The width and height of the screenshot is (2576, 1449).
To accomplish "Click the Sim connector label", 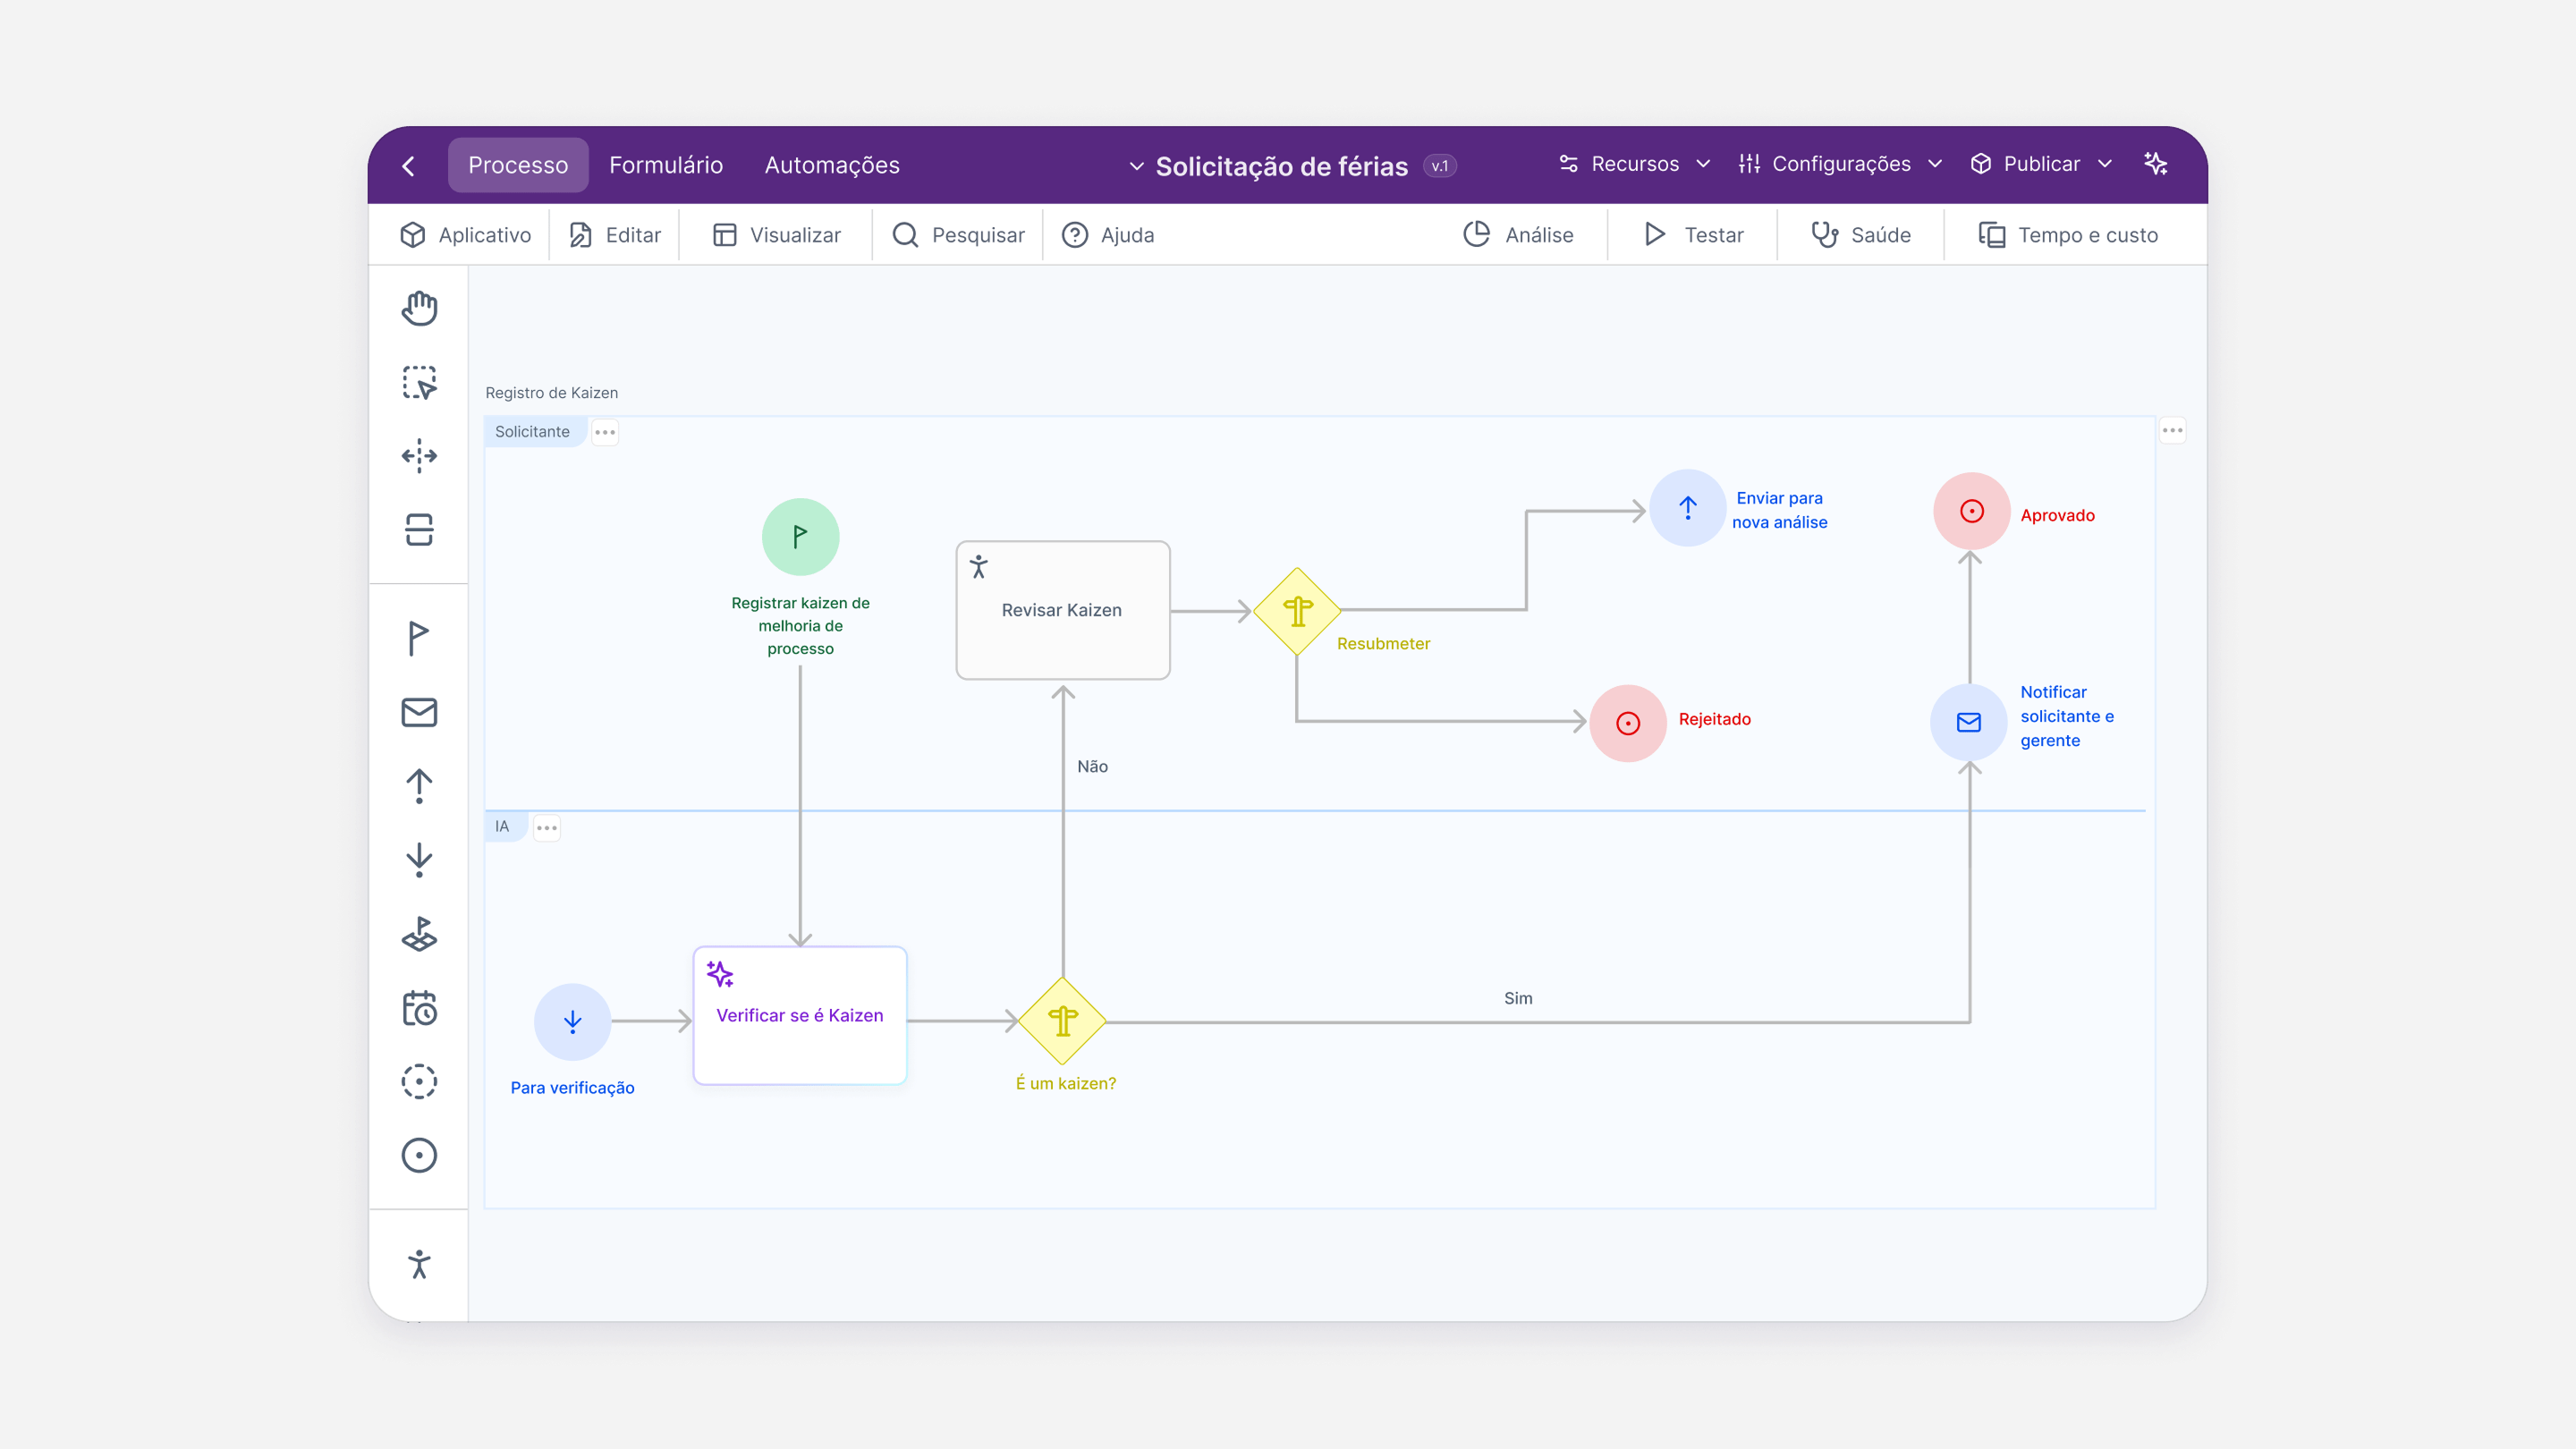I will (1518, 998).
